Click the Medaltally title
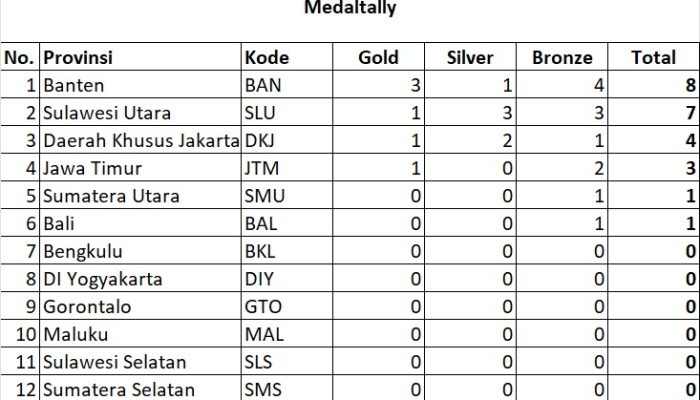 click(x=350, y=9)
